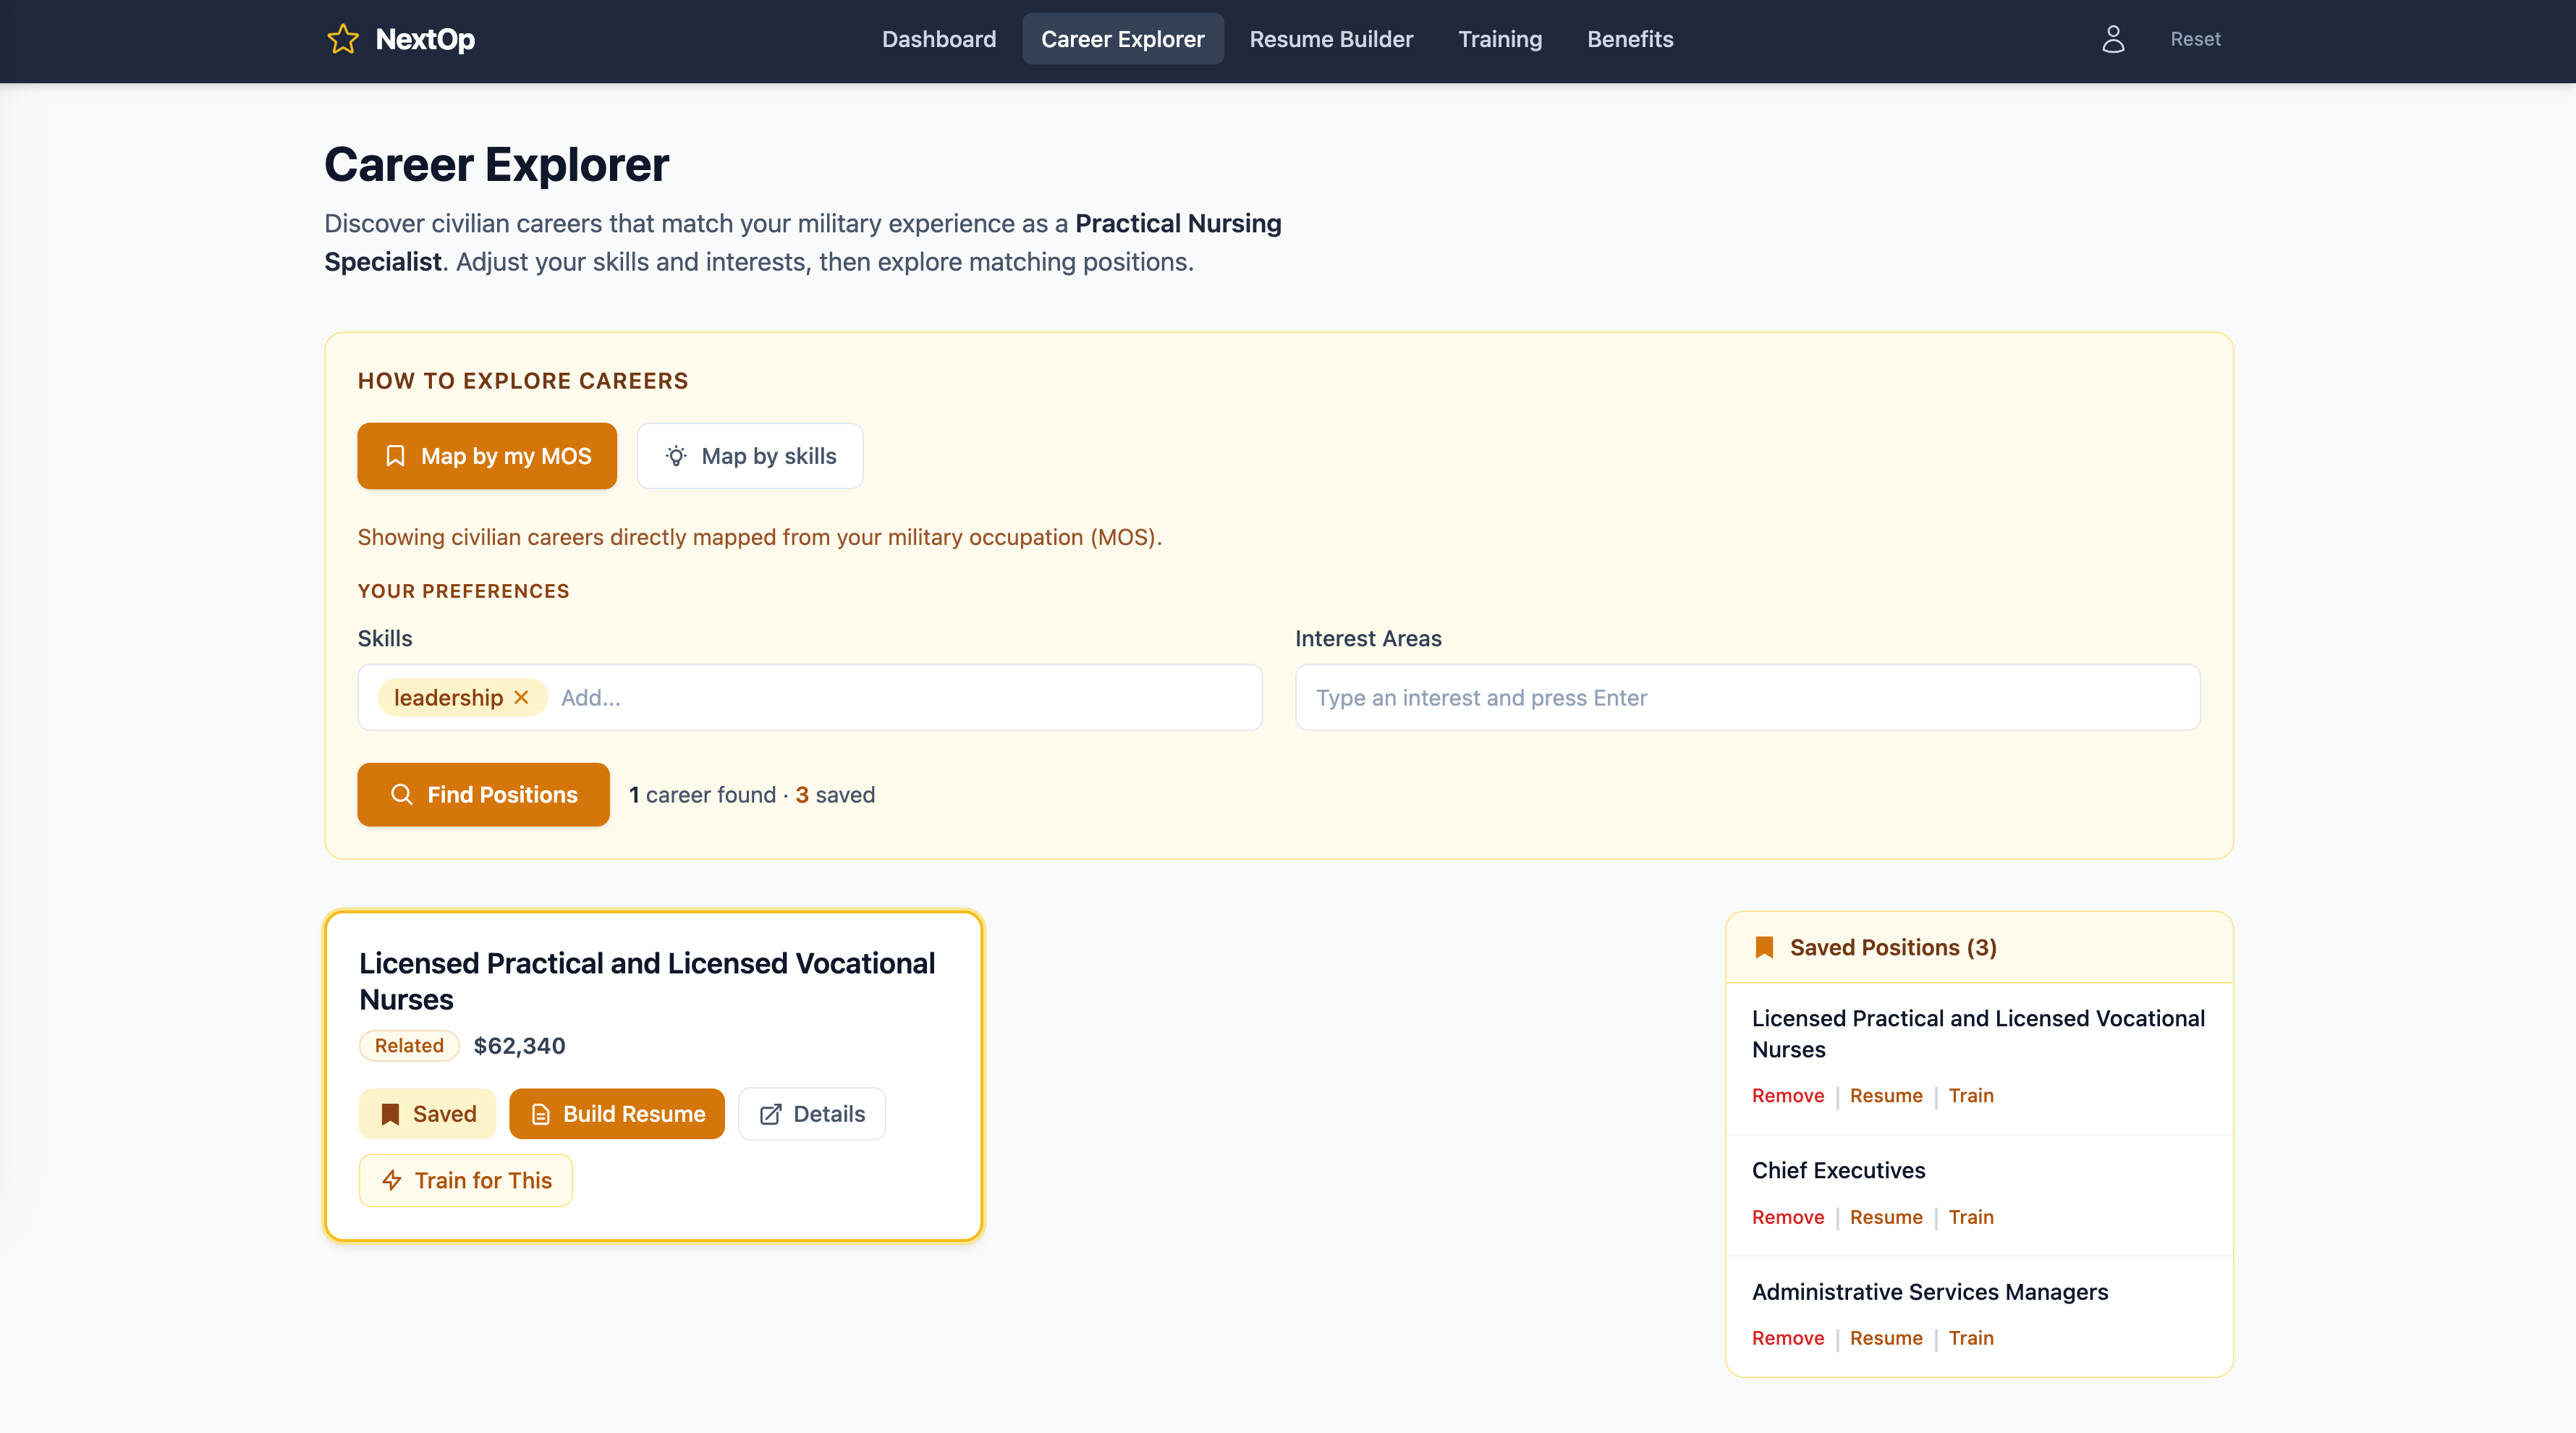Click Resume link for Administrative Services Managers
The image size is (2576, 1433).
tap(1885, 1338)
